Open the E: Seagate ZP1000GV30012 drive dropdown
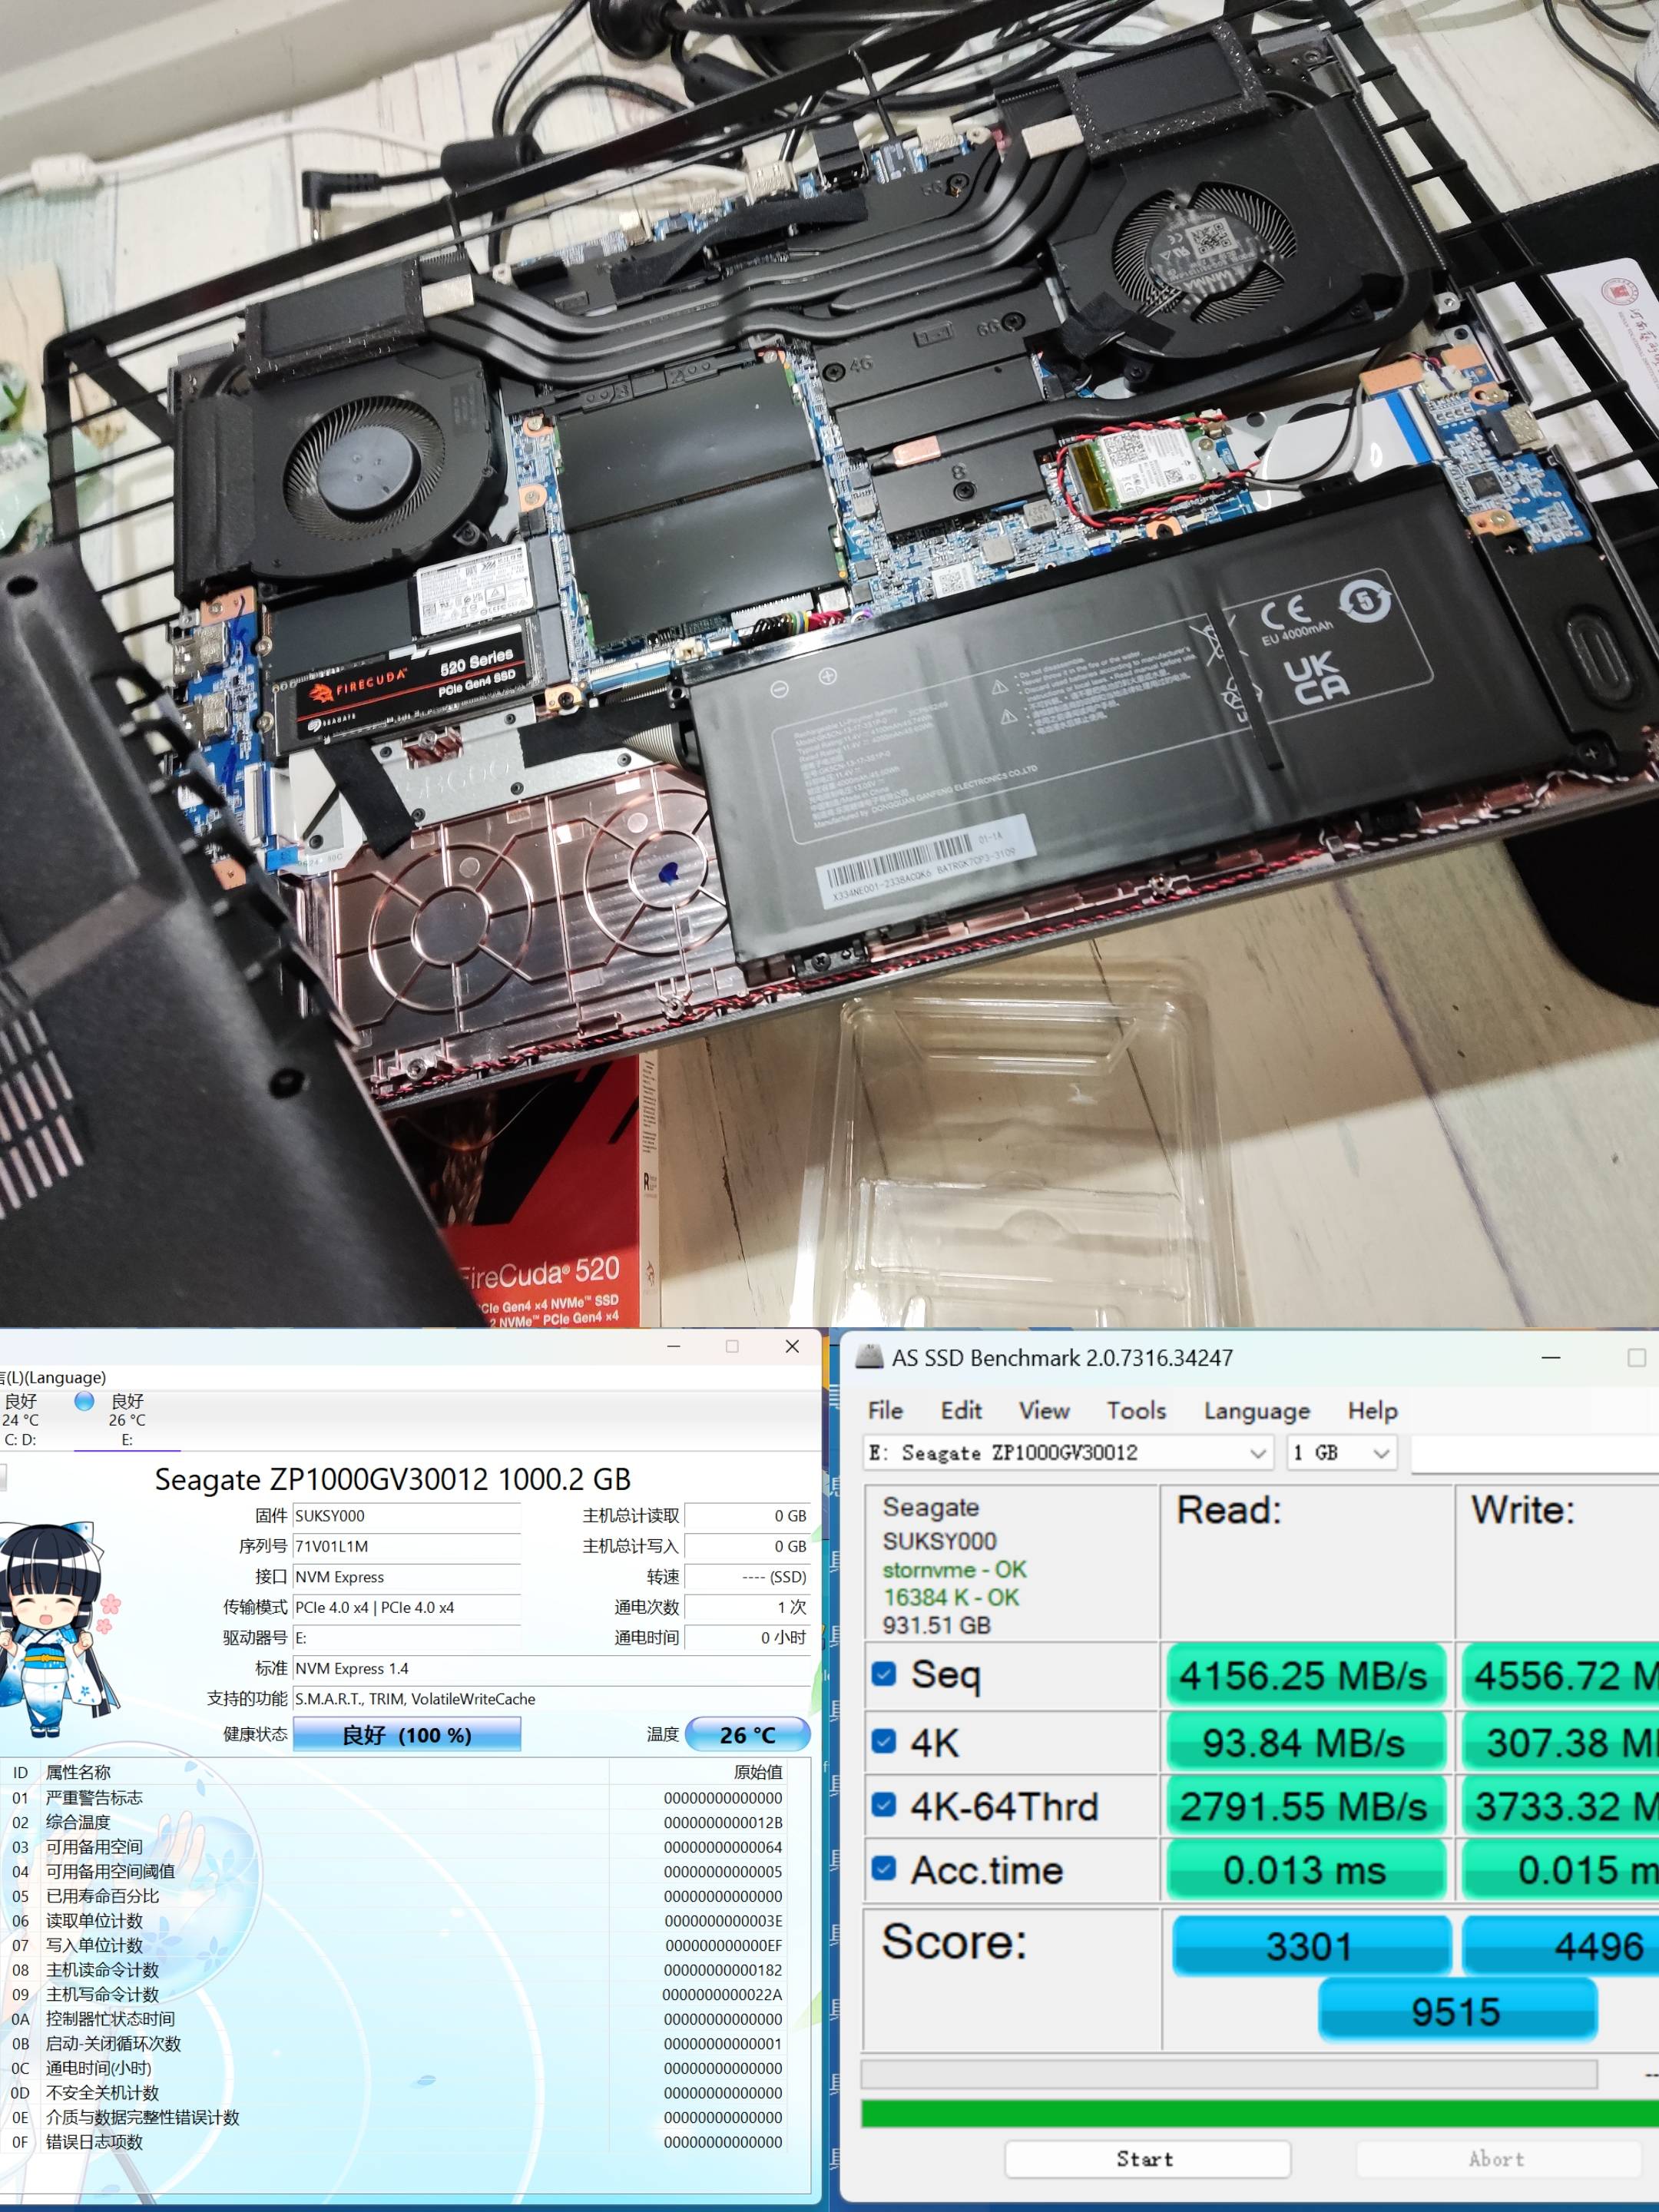This screenshot has height=2212, width=1659. point(1068,1453)
